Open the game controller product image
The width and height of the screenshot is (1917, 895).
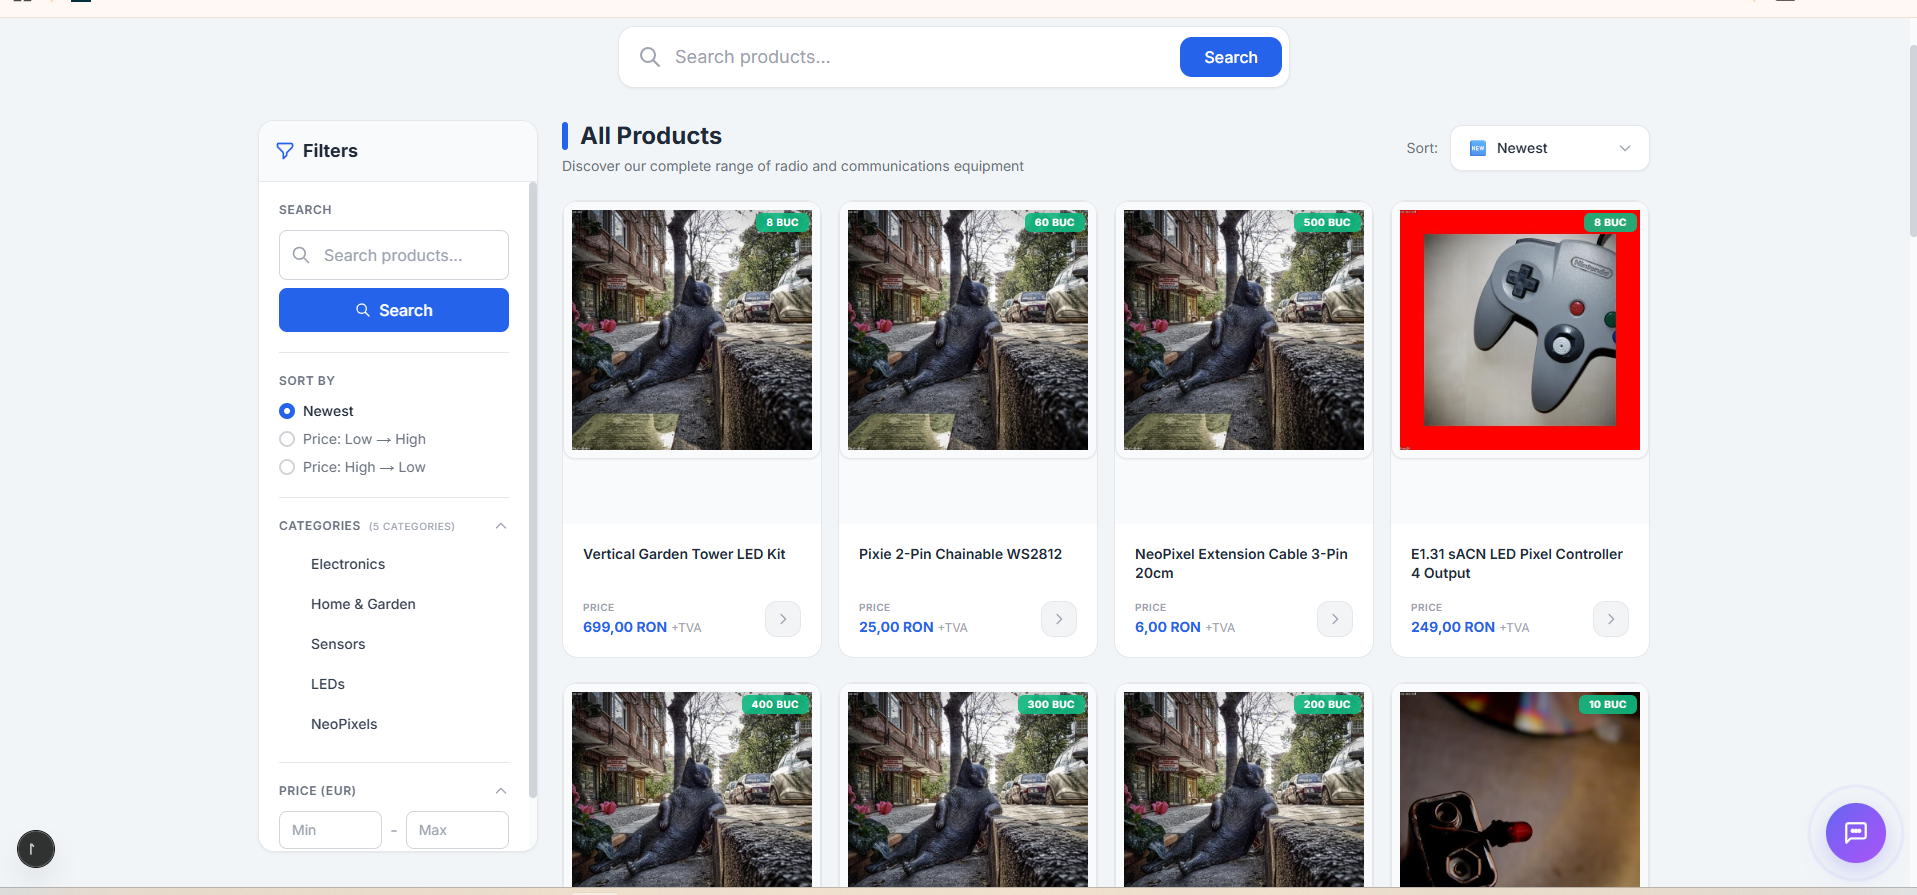click(1520, 330)
